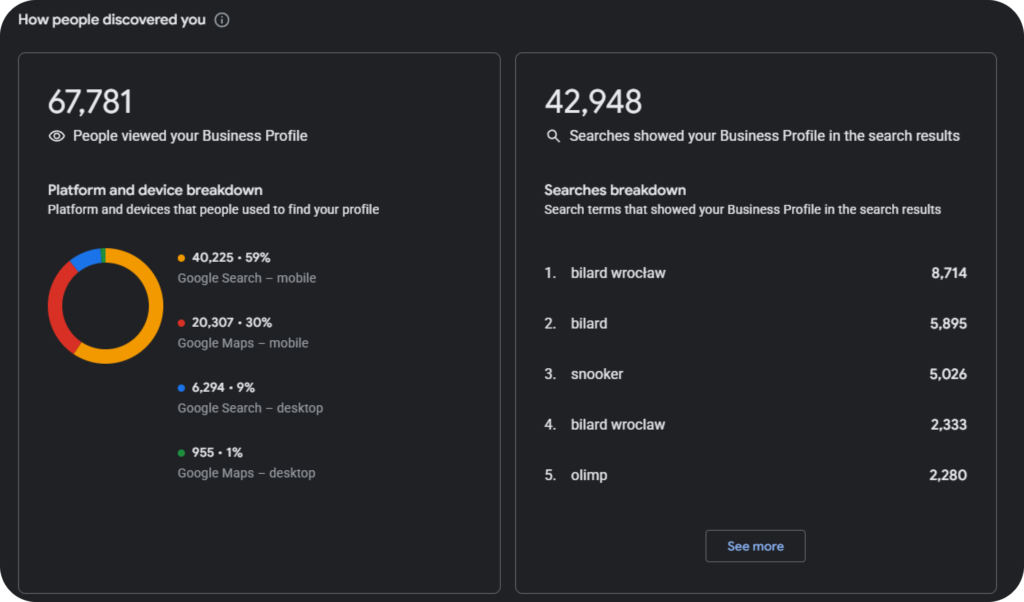Click the Searches breakdown heading
Image resolution: width=1024 pixels, height=602 pixels.
(x=615, y=190)
